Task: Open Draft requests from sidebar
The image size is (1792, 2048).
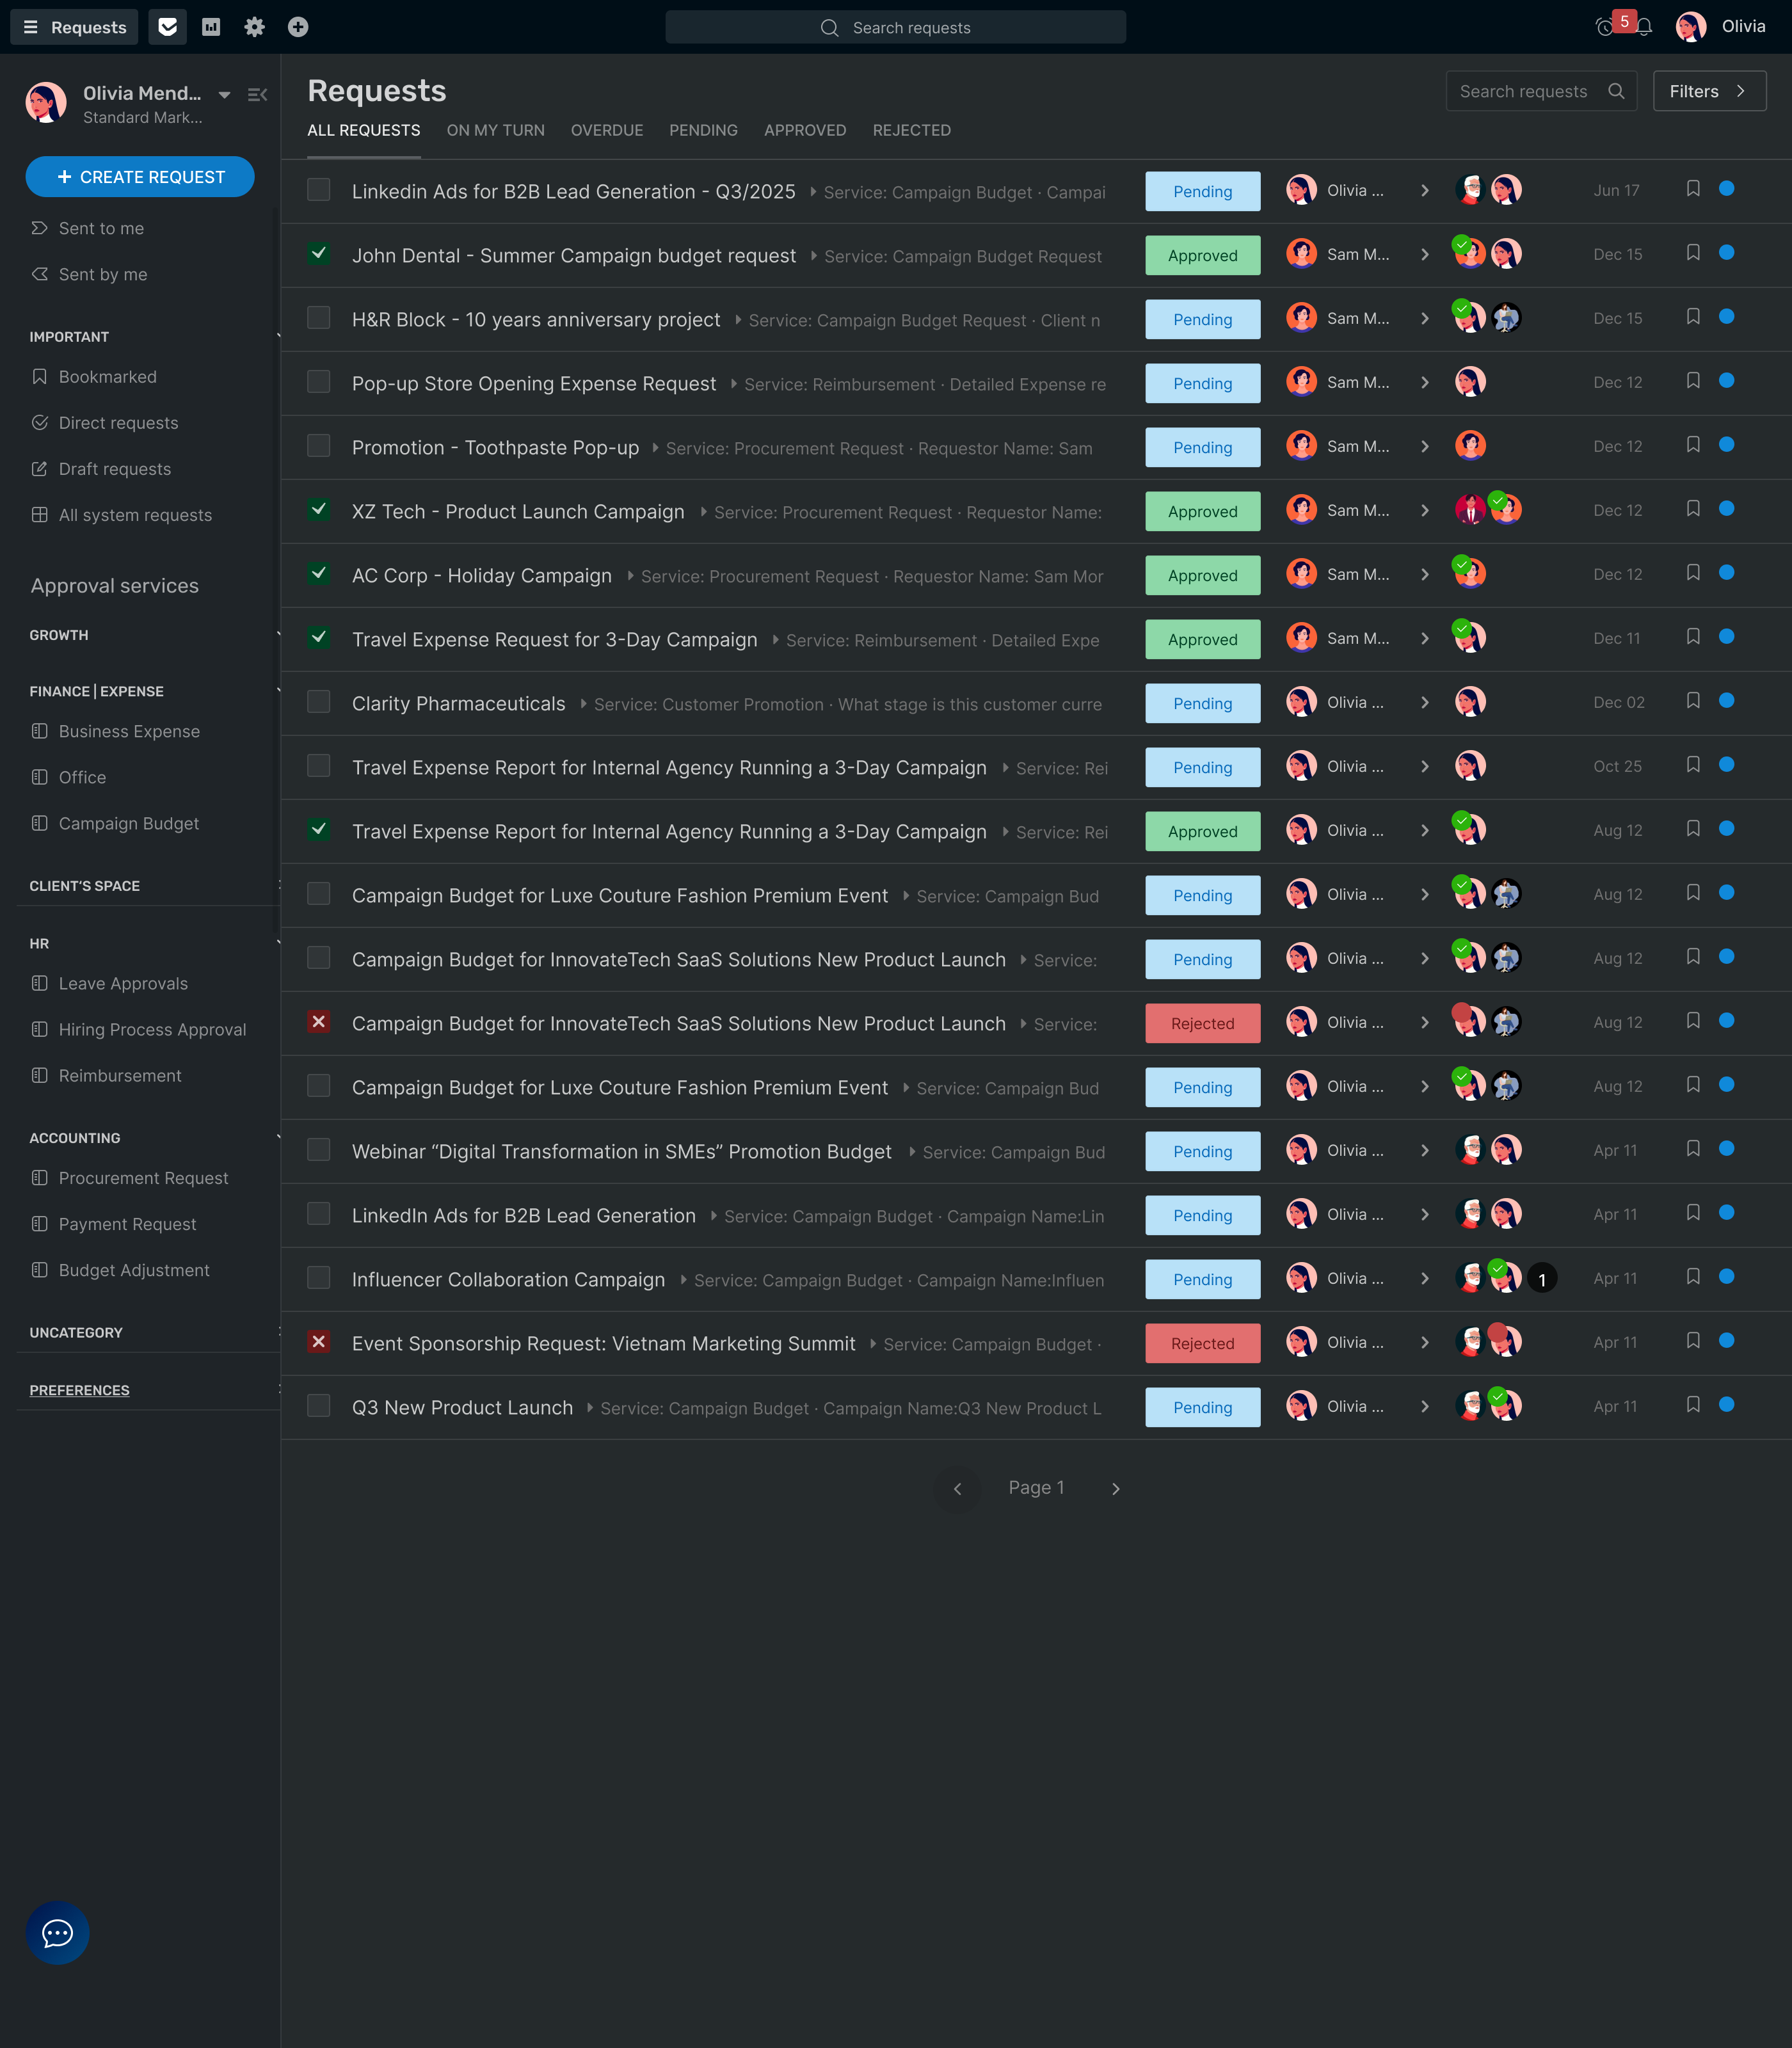Action: [x=115, y=468]
